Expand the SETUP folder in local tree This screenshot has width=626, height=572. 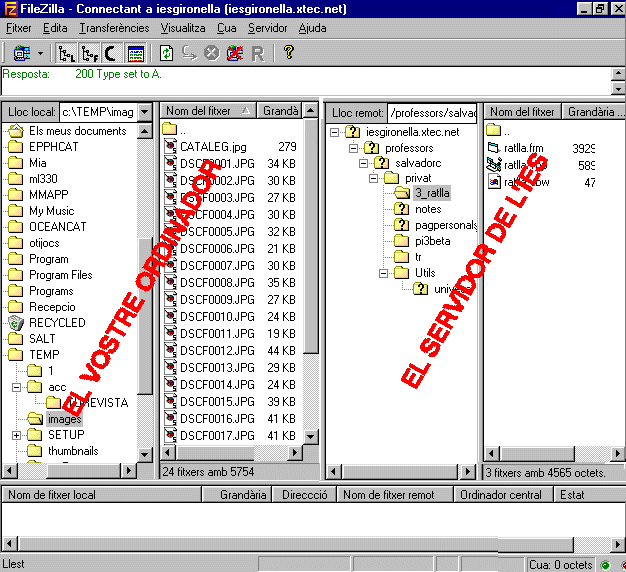point(17,435)
